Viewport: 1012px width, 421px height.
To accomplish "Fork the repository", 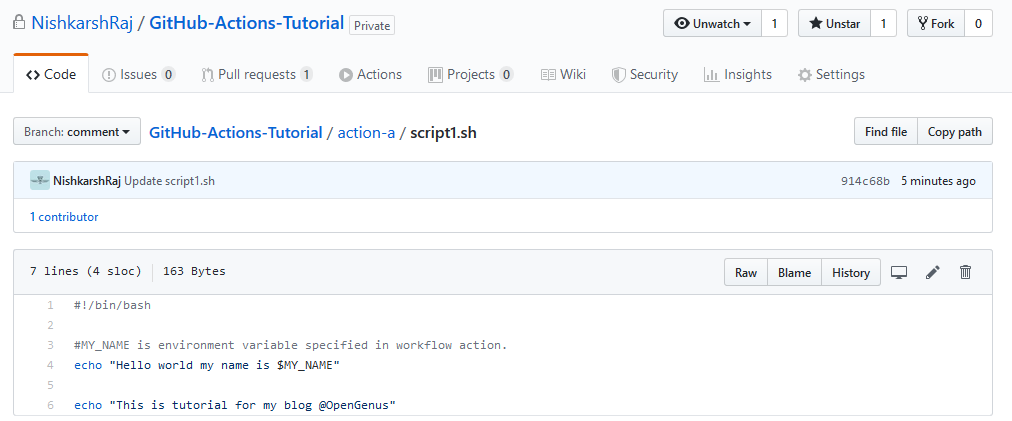I will pos(936,24).
